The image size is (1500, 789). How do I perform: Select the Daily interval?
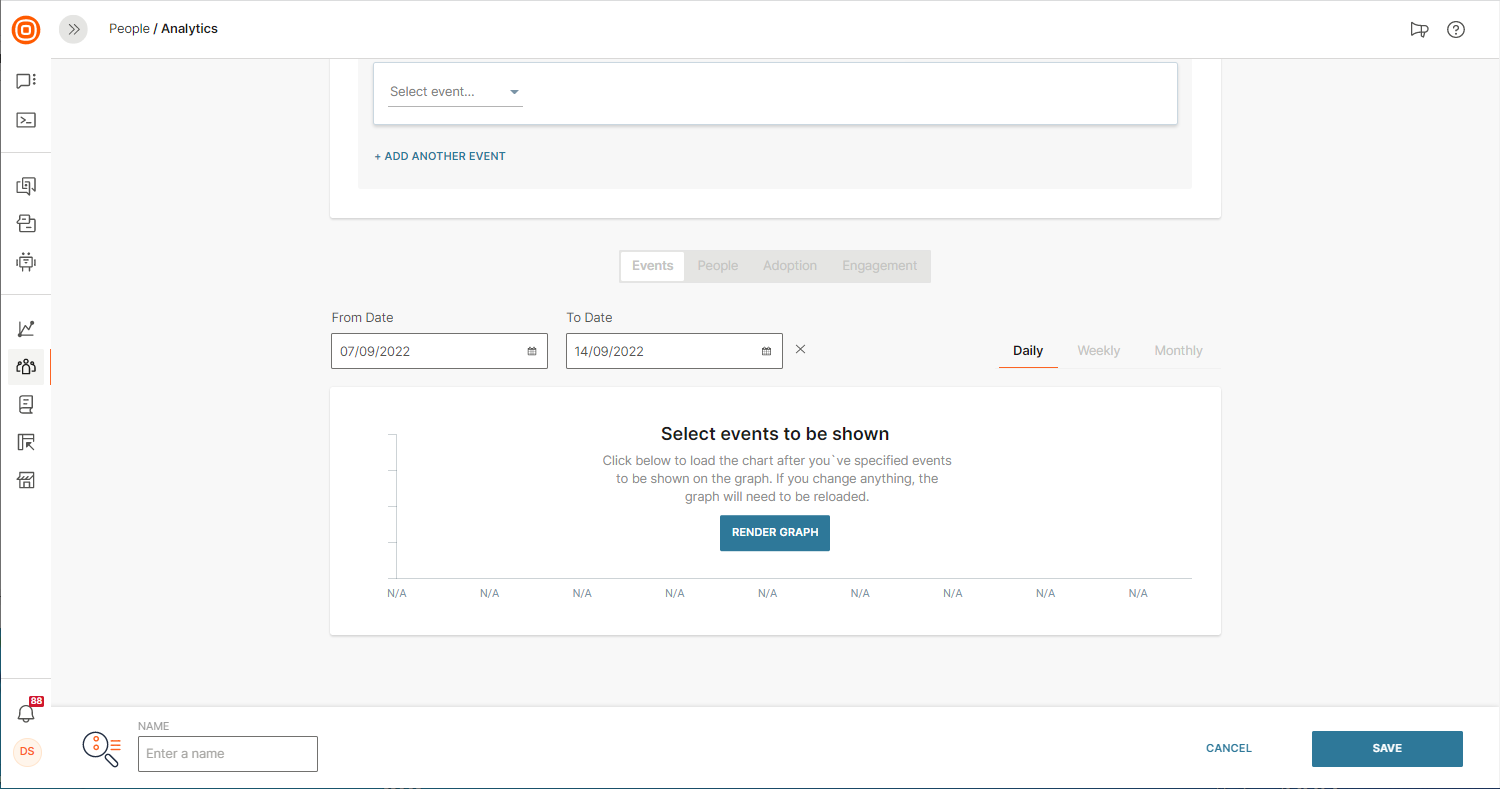(x=1028, y=351)
